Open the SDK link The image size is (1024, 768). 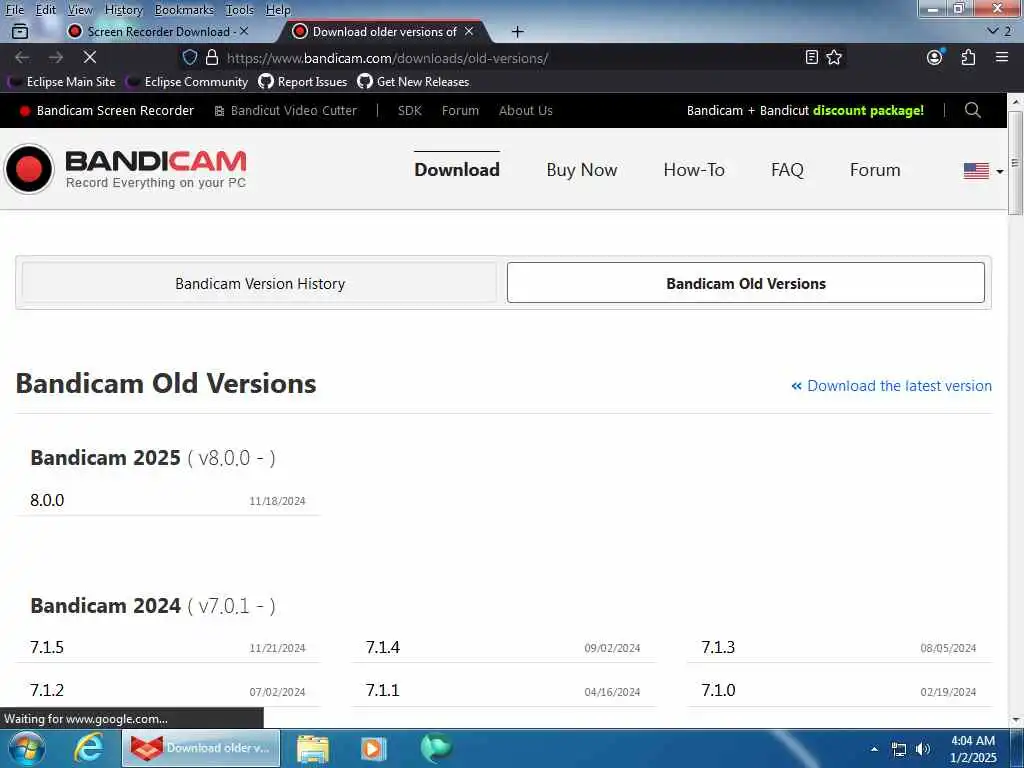pyautogui.click(x=409, y=110)
